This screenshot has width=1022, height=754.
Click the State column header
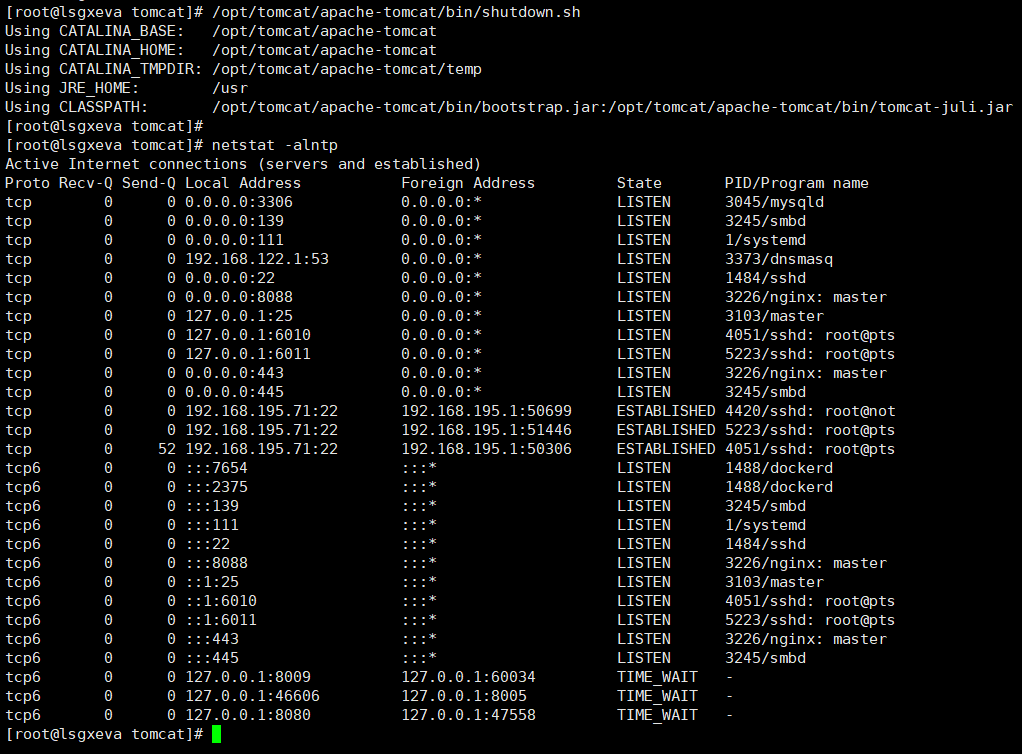639,183
